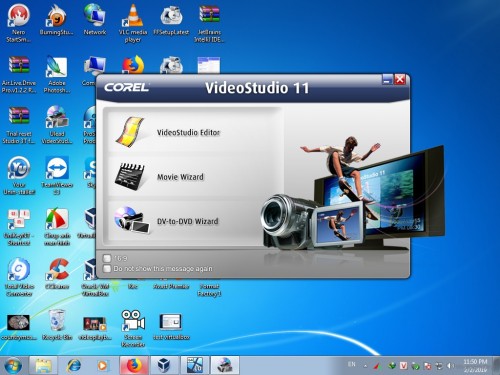Select the Nero StartSmart desktop icon
This screenshot has height=375, width=500.
pyautogui.click(x=19, y=23)
